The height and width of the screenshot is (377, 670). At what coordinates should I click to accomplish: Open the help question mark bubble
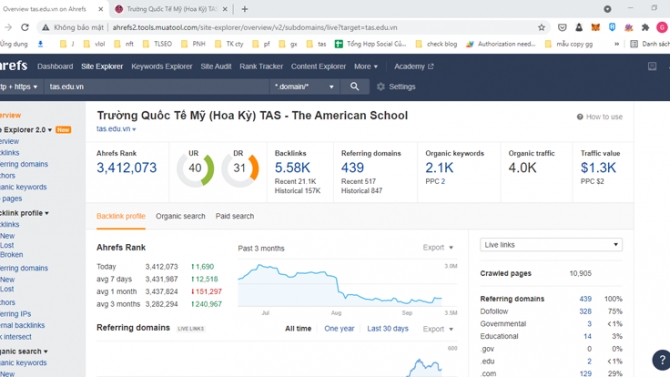pyautogui.click(x=661, y=359)
